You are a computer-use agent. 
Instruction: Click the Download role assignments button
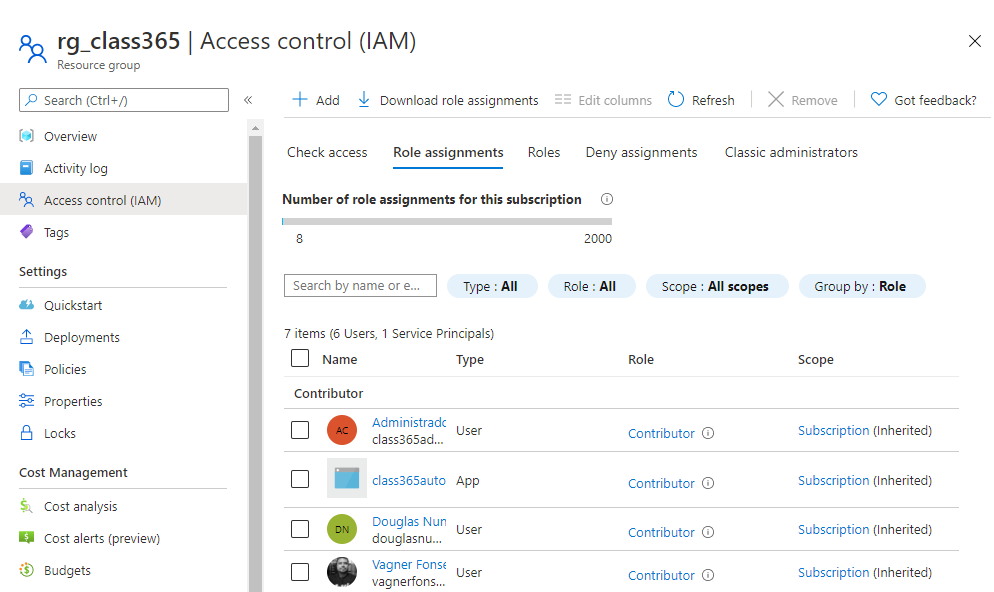[448, 100]
